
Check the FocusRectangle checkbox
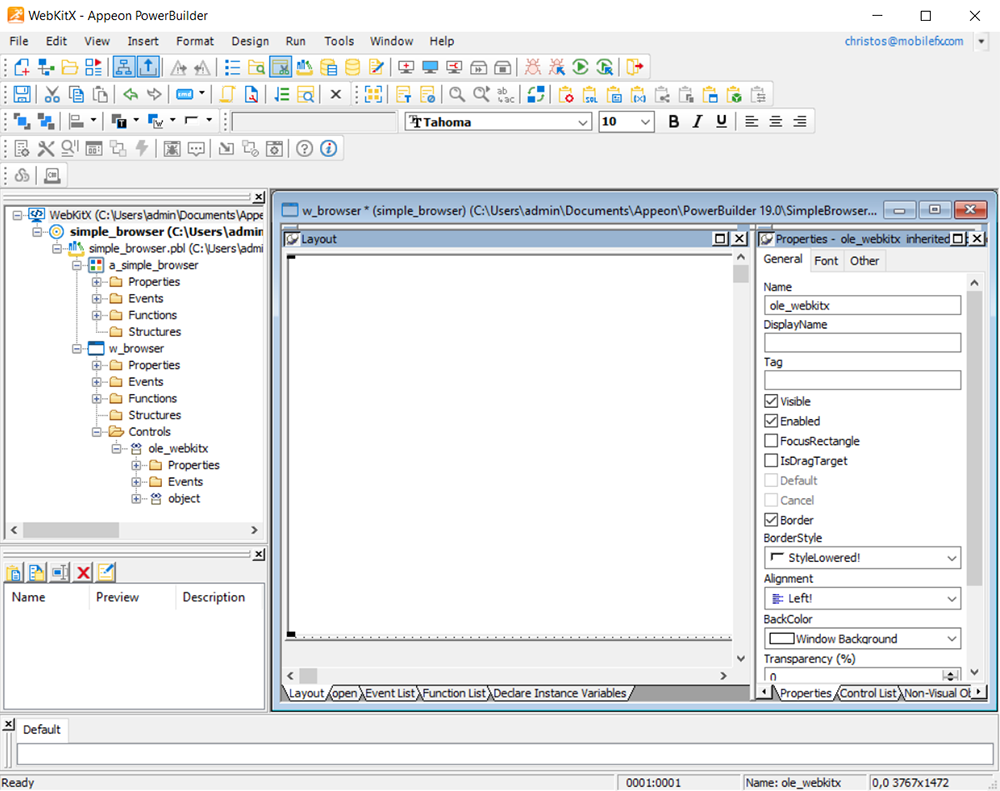tap(771, 441)
